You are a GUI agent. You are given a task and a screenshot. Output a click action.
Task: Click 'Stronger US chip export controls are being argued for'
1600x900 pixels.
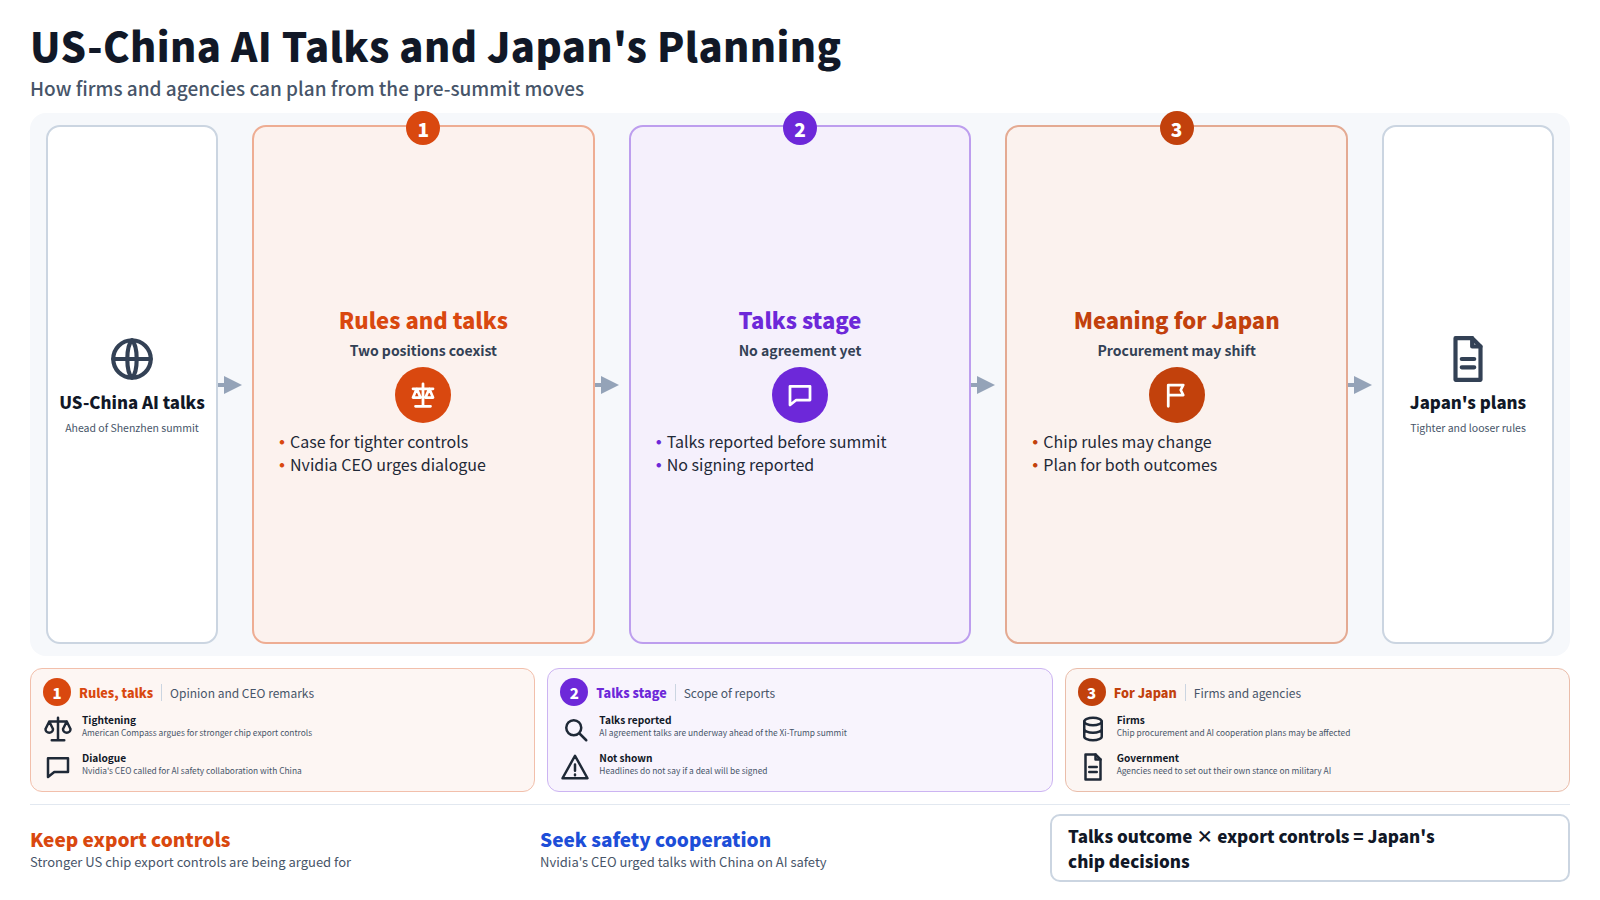(190, 862)
